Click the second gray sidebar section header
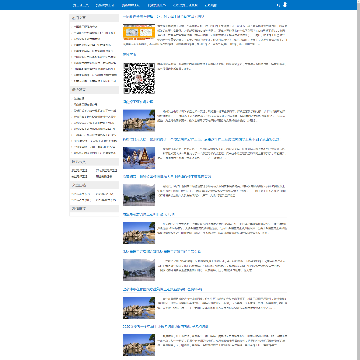 point(94,90)
